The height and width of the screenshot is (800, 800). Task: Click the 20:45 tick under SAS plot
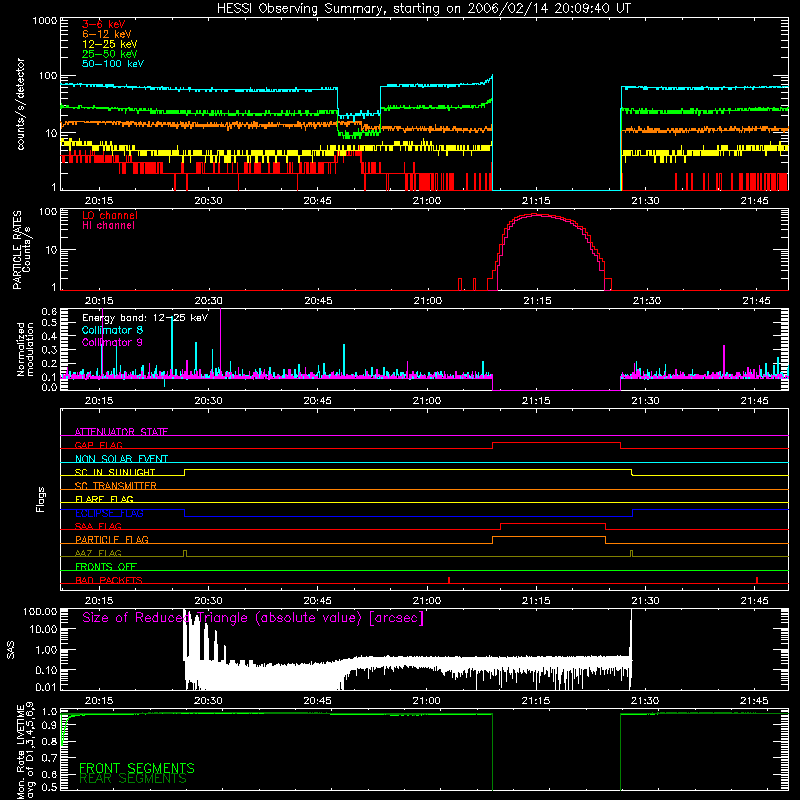pos(317,701)
